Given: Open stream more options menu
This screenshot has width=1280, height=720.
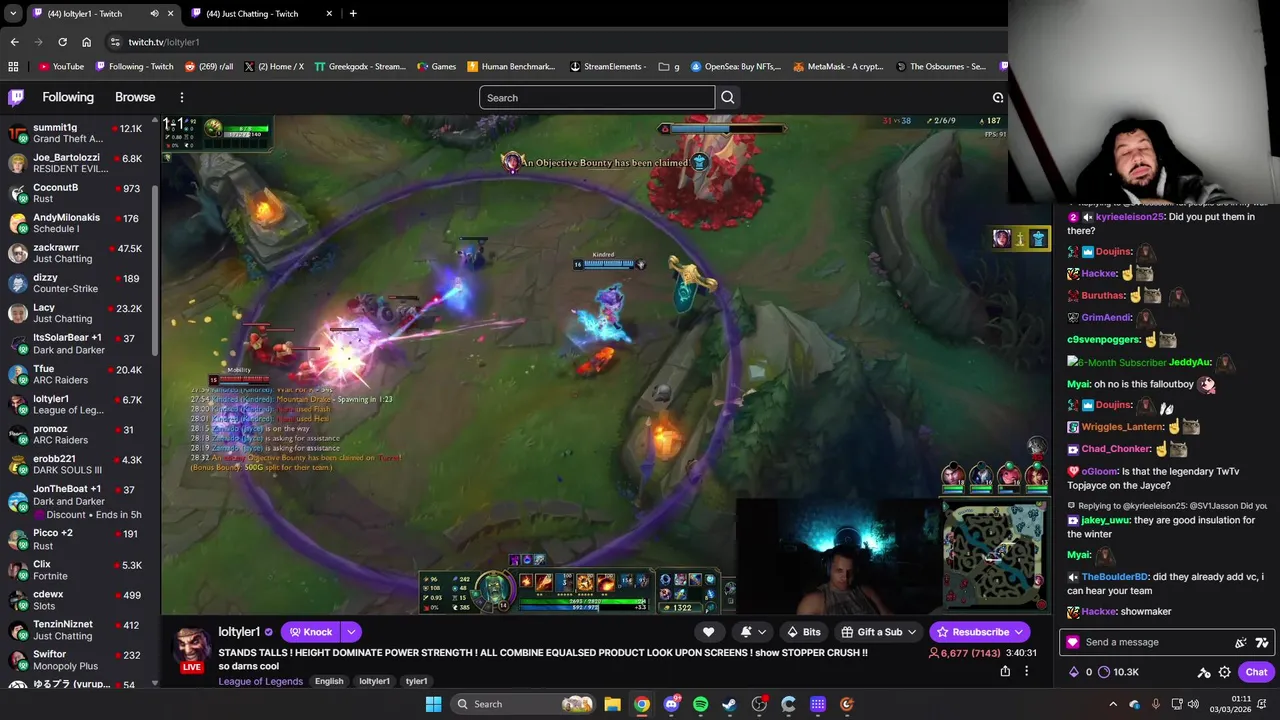Looking at the screenshot, I should (x=1026, y=671).
